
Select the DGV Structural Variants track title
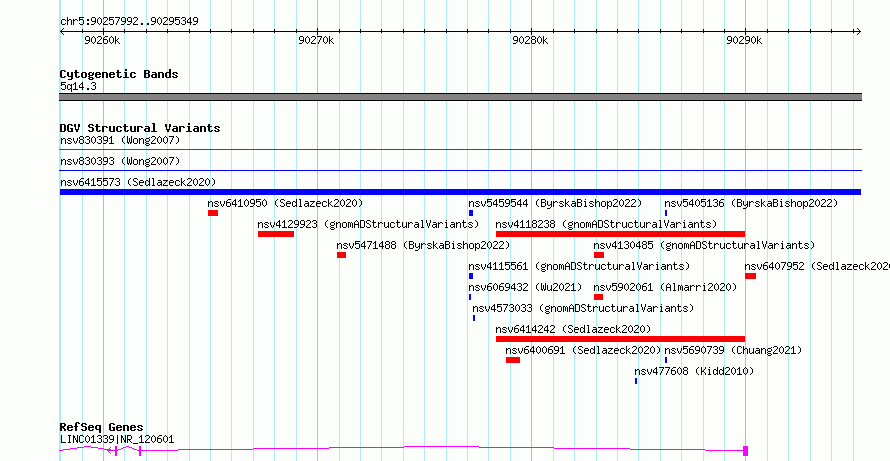(140, 128)
